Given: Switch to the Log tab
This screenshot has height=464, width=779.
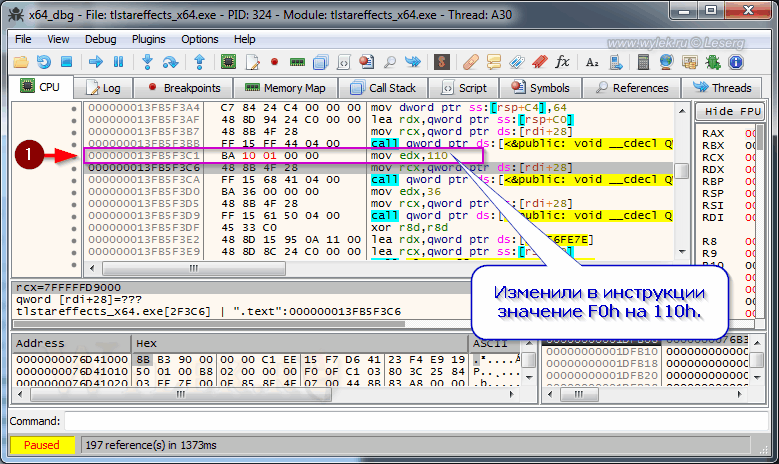Looking at the screenshot, I should [103, 88].
